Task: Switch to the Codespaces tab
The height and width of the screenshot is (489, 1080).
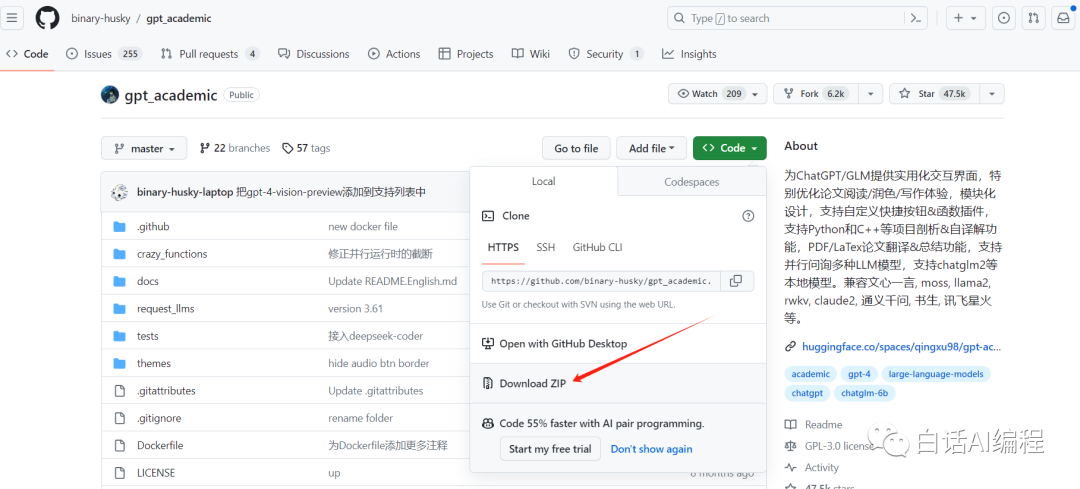Action: [x=692, y=182]
